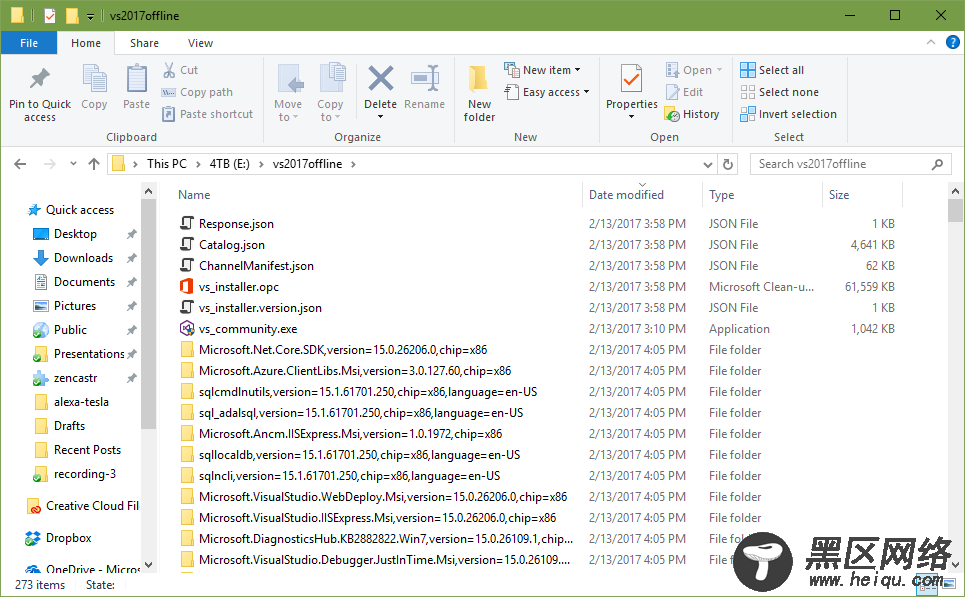
Task: Open the Open button dropdown
Action: click(x=719, y=70)
